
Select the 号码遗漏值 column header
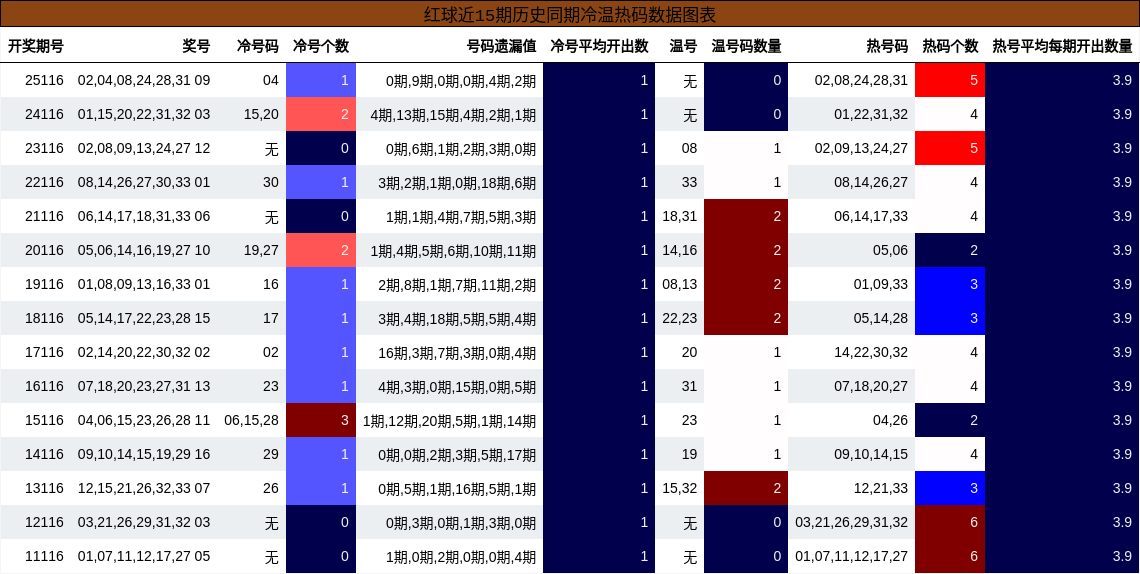click(x=502, y=47)
